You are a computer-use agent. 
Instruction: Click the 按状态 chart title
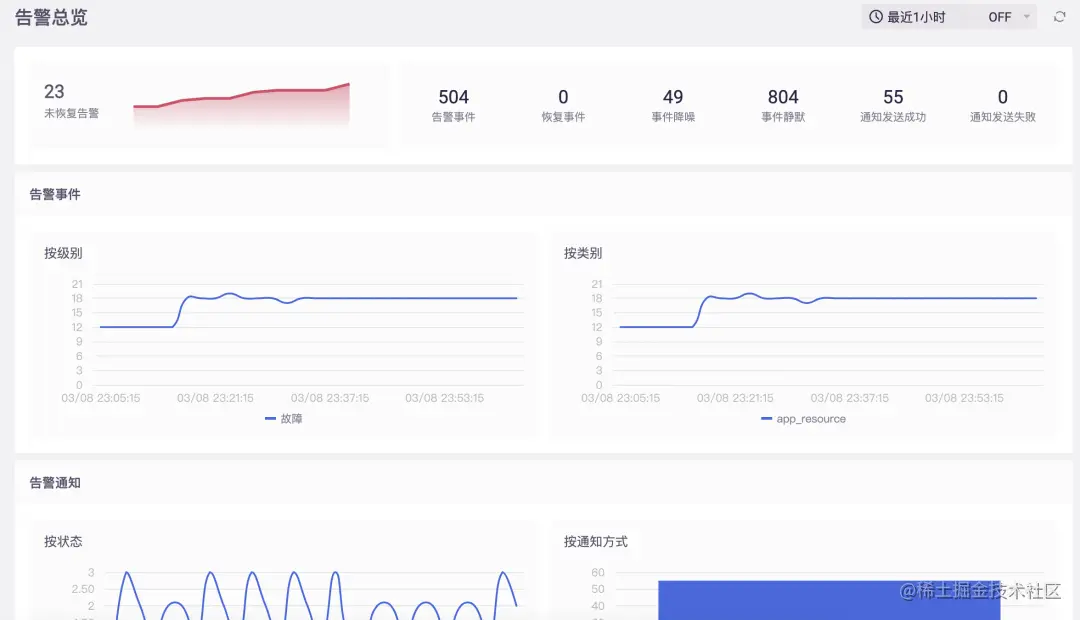pos(63,541)
